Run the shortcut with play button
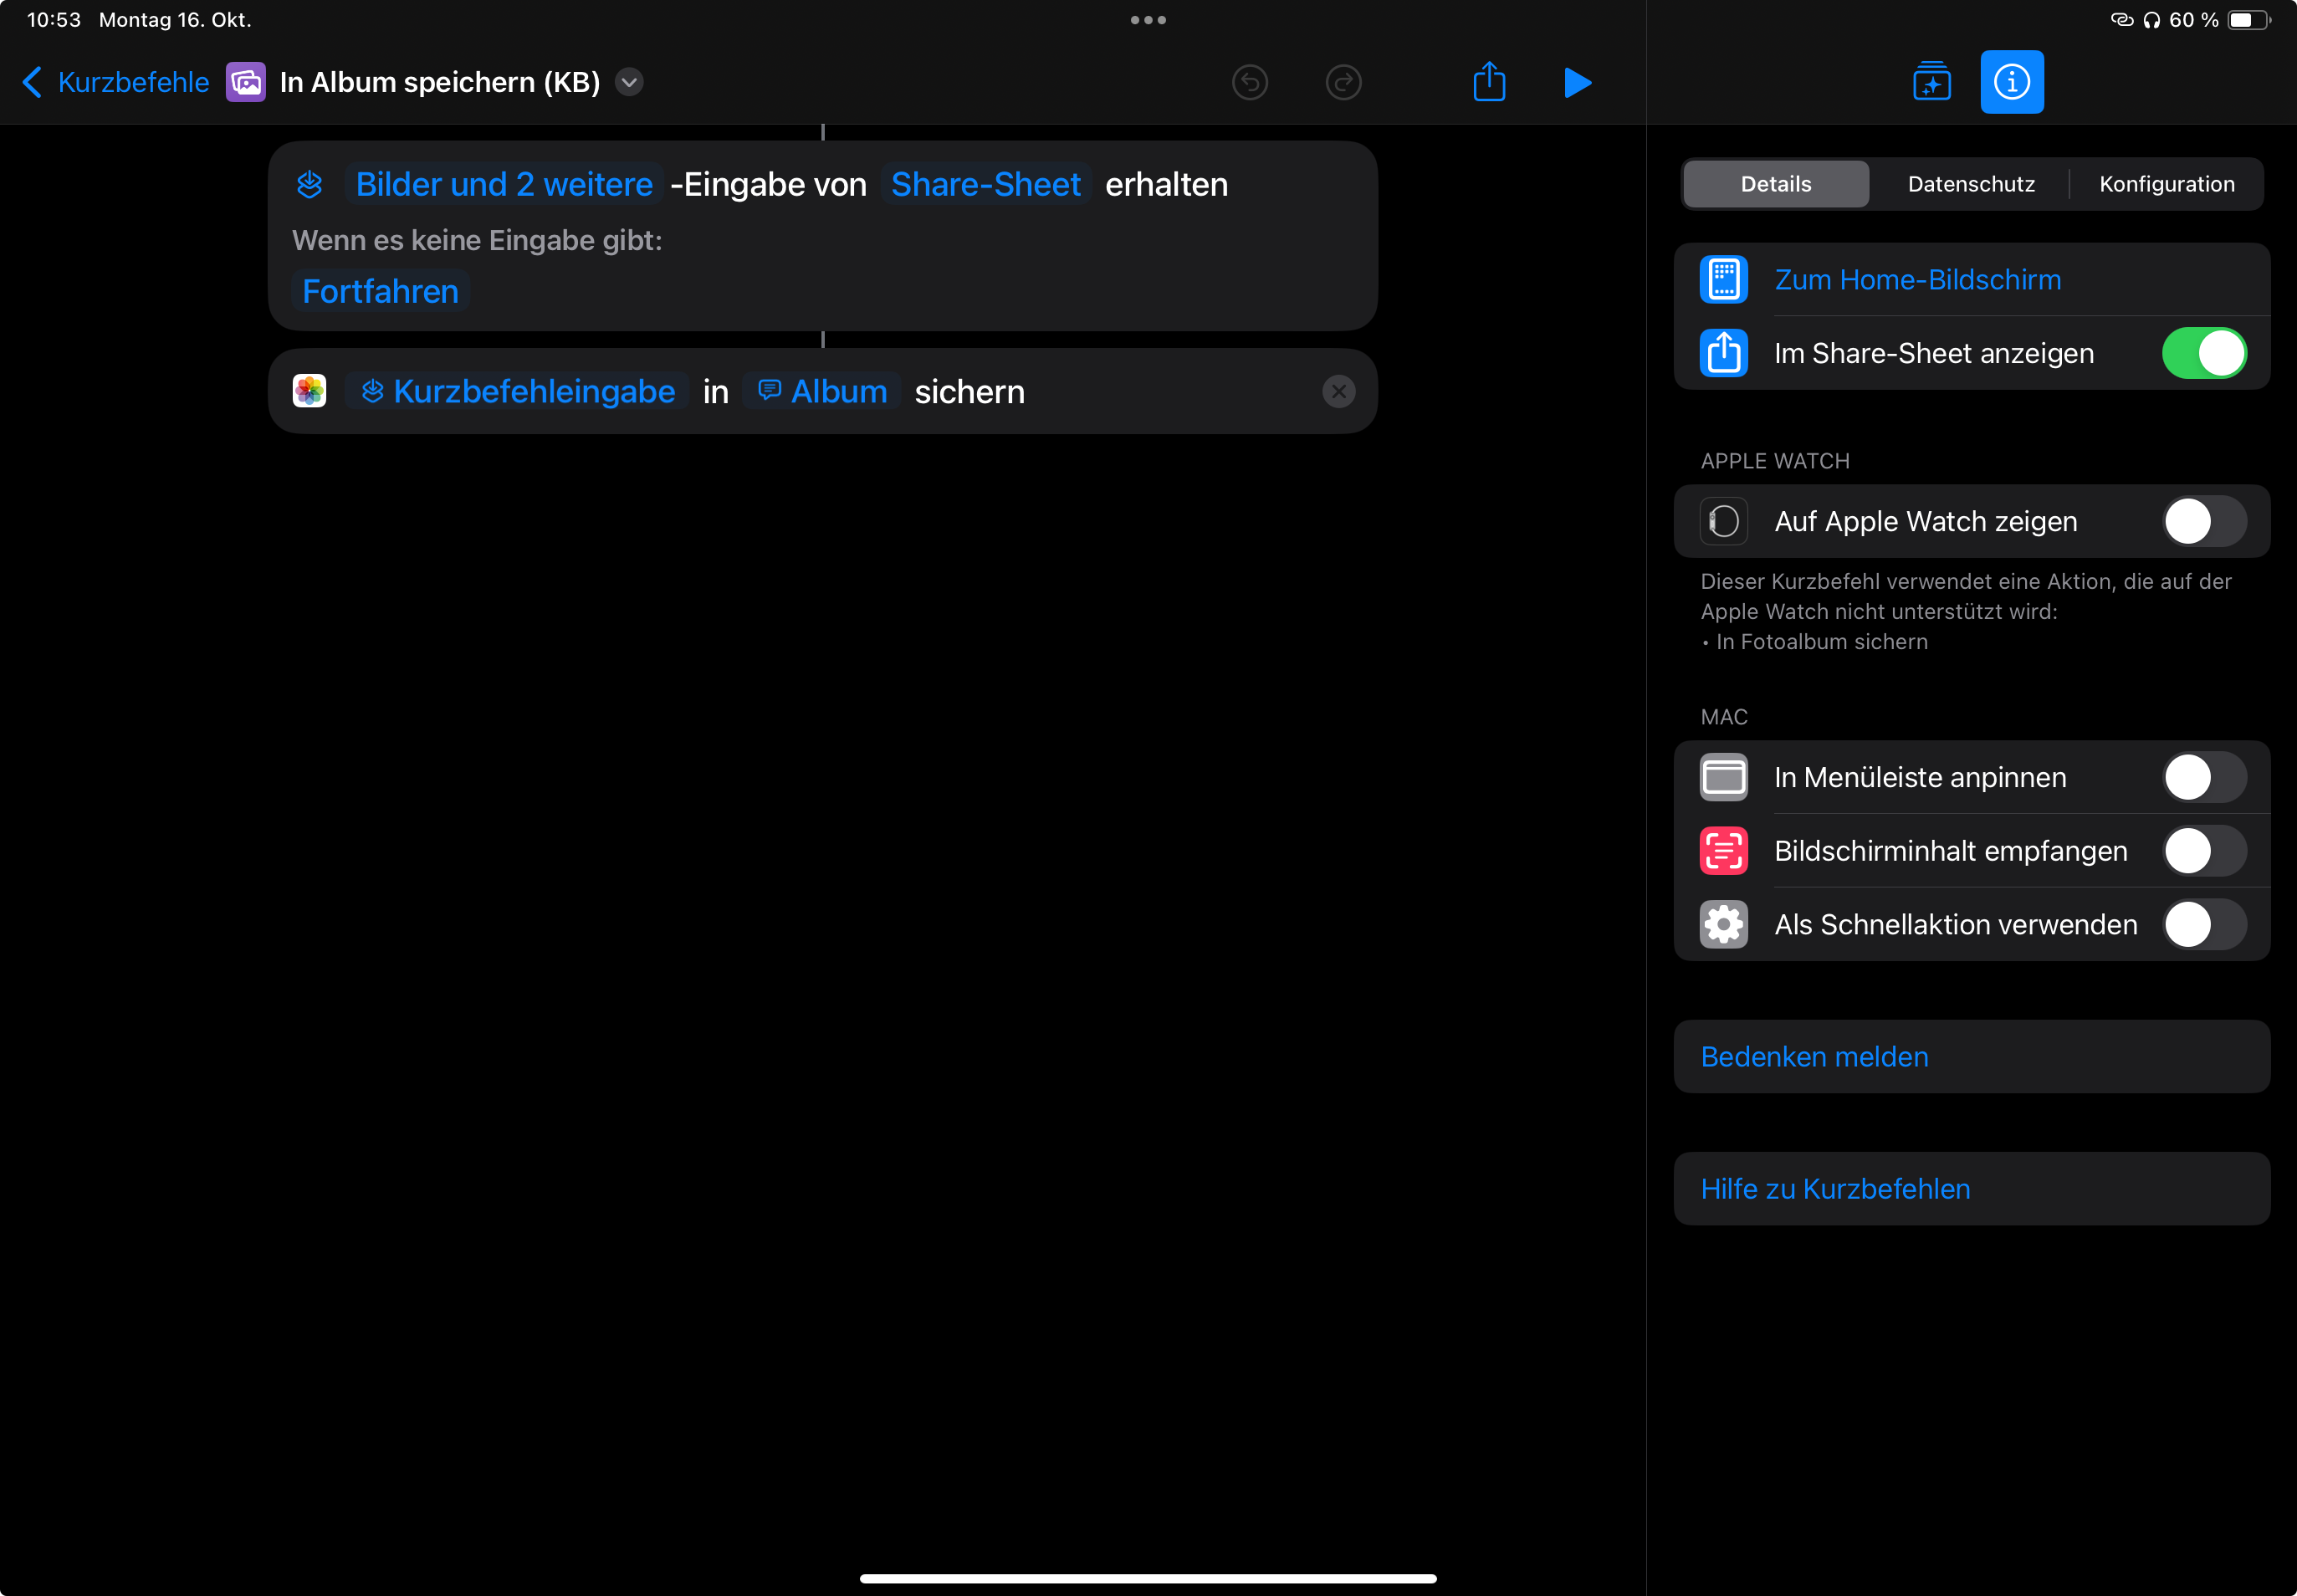Image resolution: width=2297 pixels, height=1596 pixels. [1577, 82]
